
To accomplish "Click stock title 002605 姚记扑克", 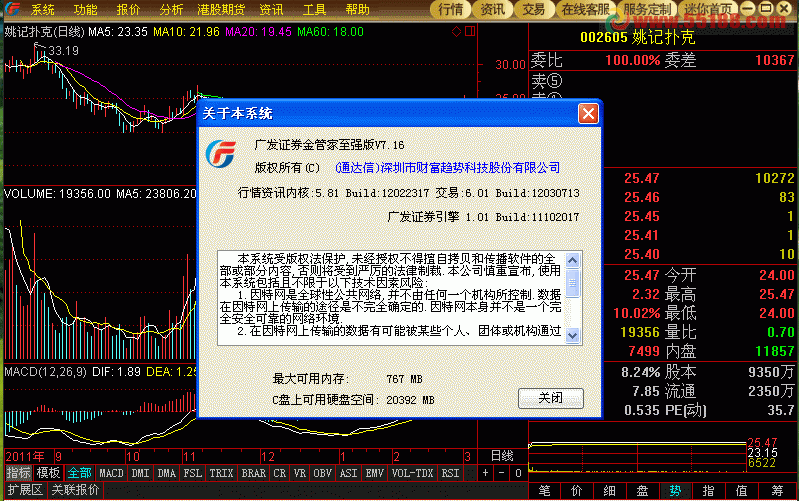I will pyautogui.click(x=637, y=37).
